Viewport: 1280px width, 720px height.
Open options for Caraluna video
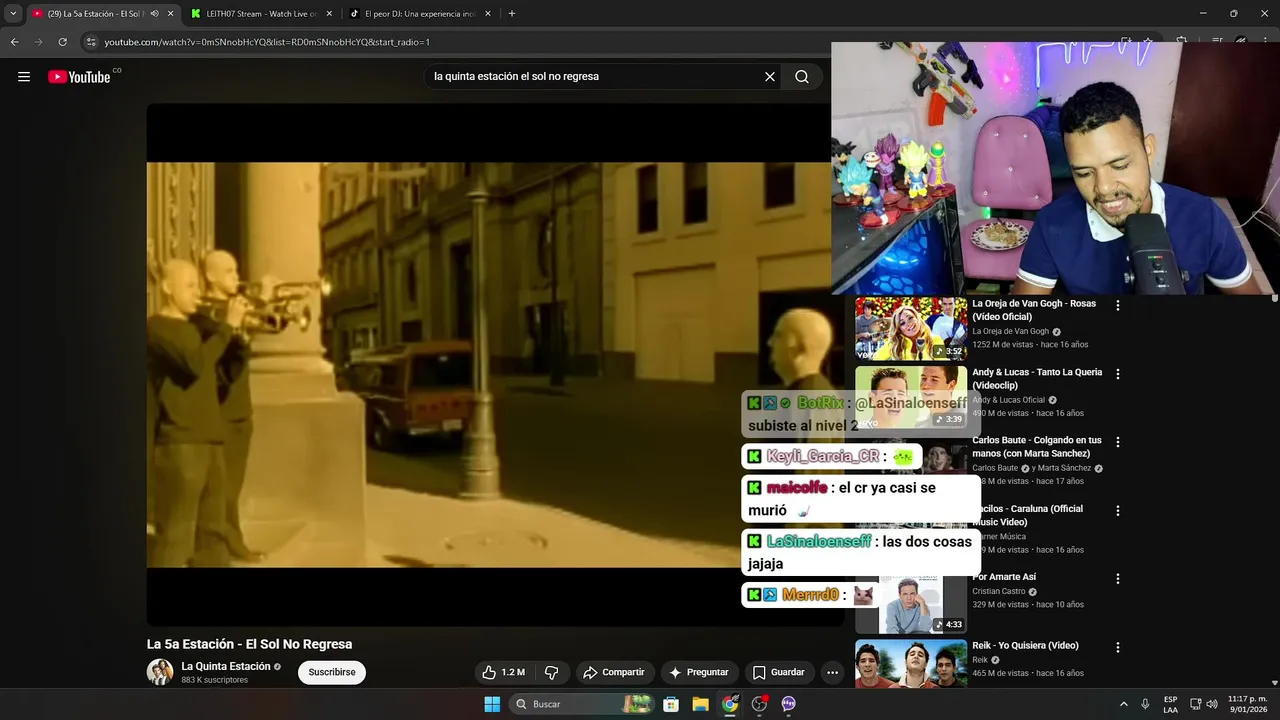1118,510
